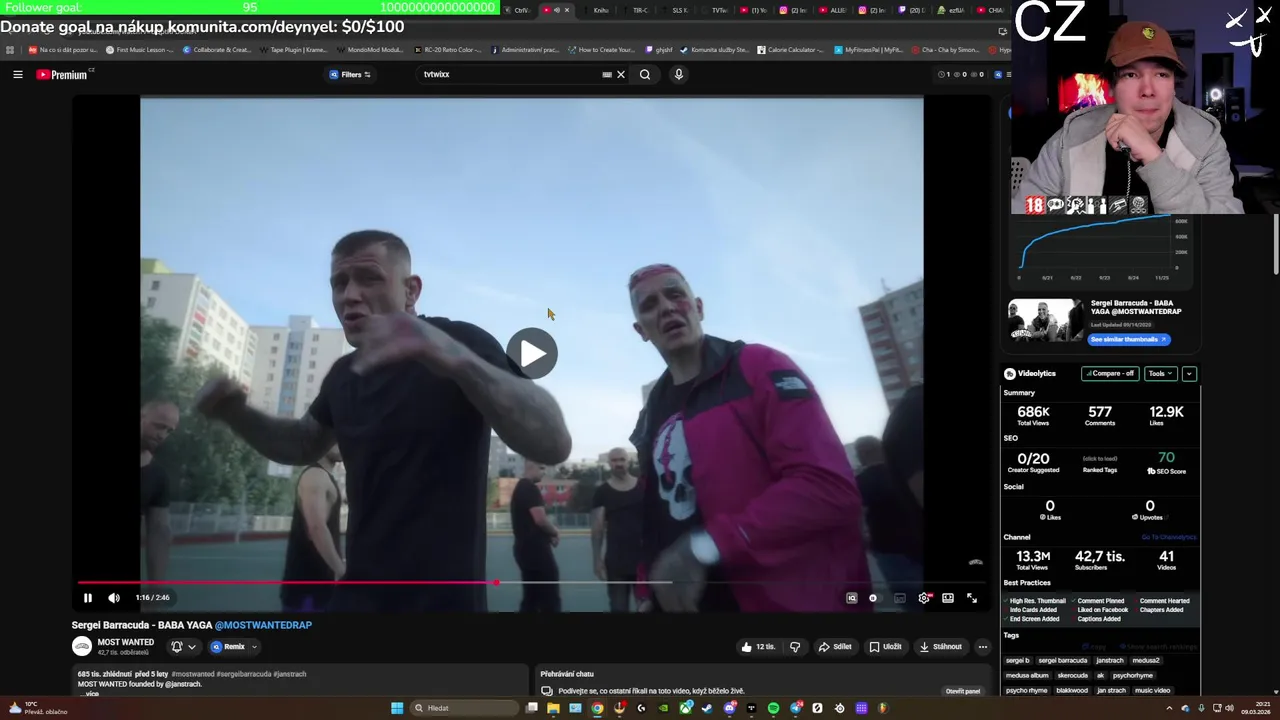Open notification bell dropdown for MOST WANTED
1280x720 pixels.
(182, 647)
